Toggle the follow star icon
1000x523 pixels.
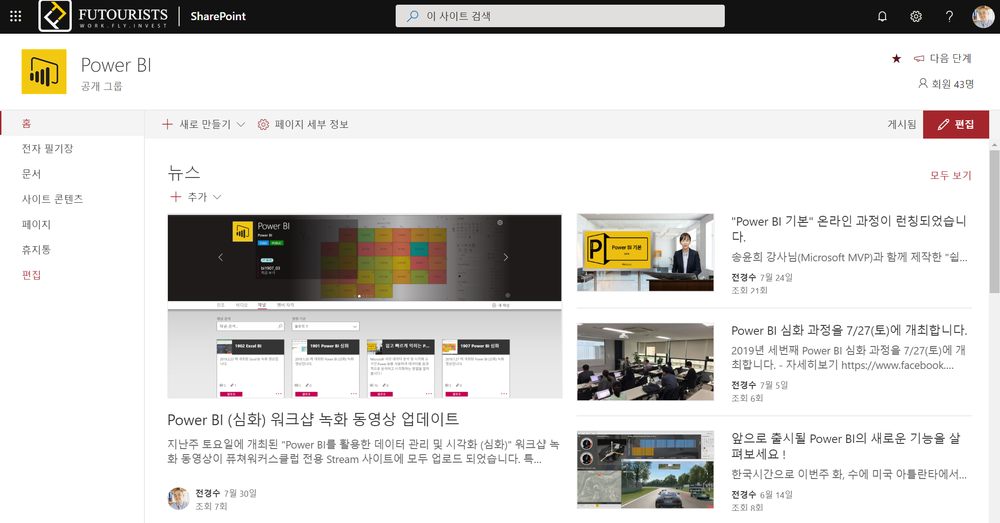(896, 59)
